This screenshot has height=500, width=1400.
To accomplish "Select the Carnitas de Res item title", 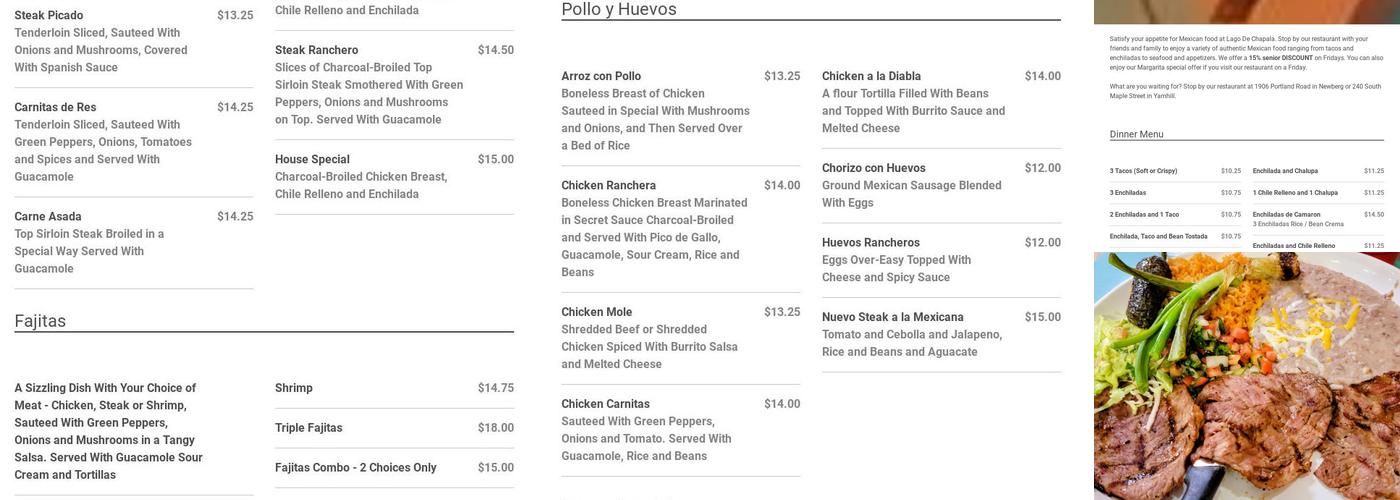I will (55, 107).
